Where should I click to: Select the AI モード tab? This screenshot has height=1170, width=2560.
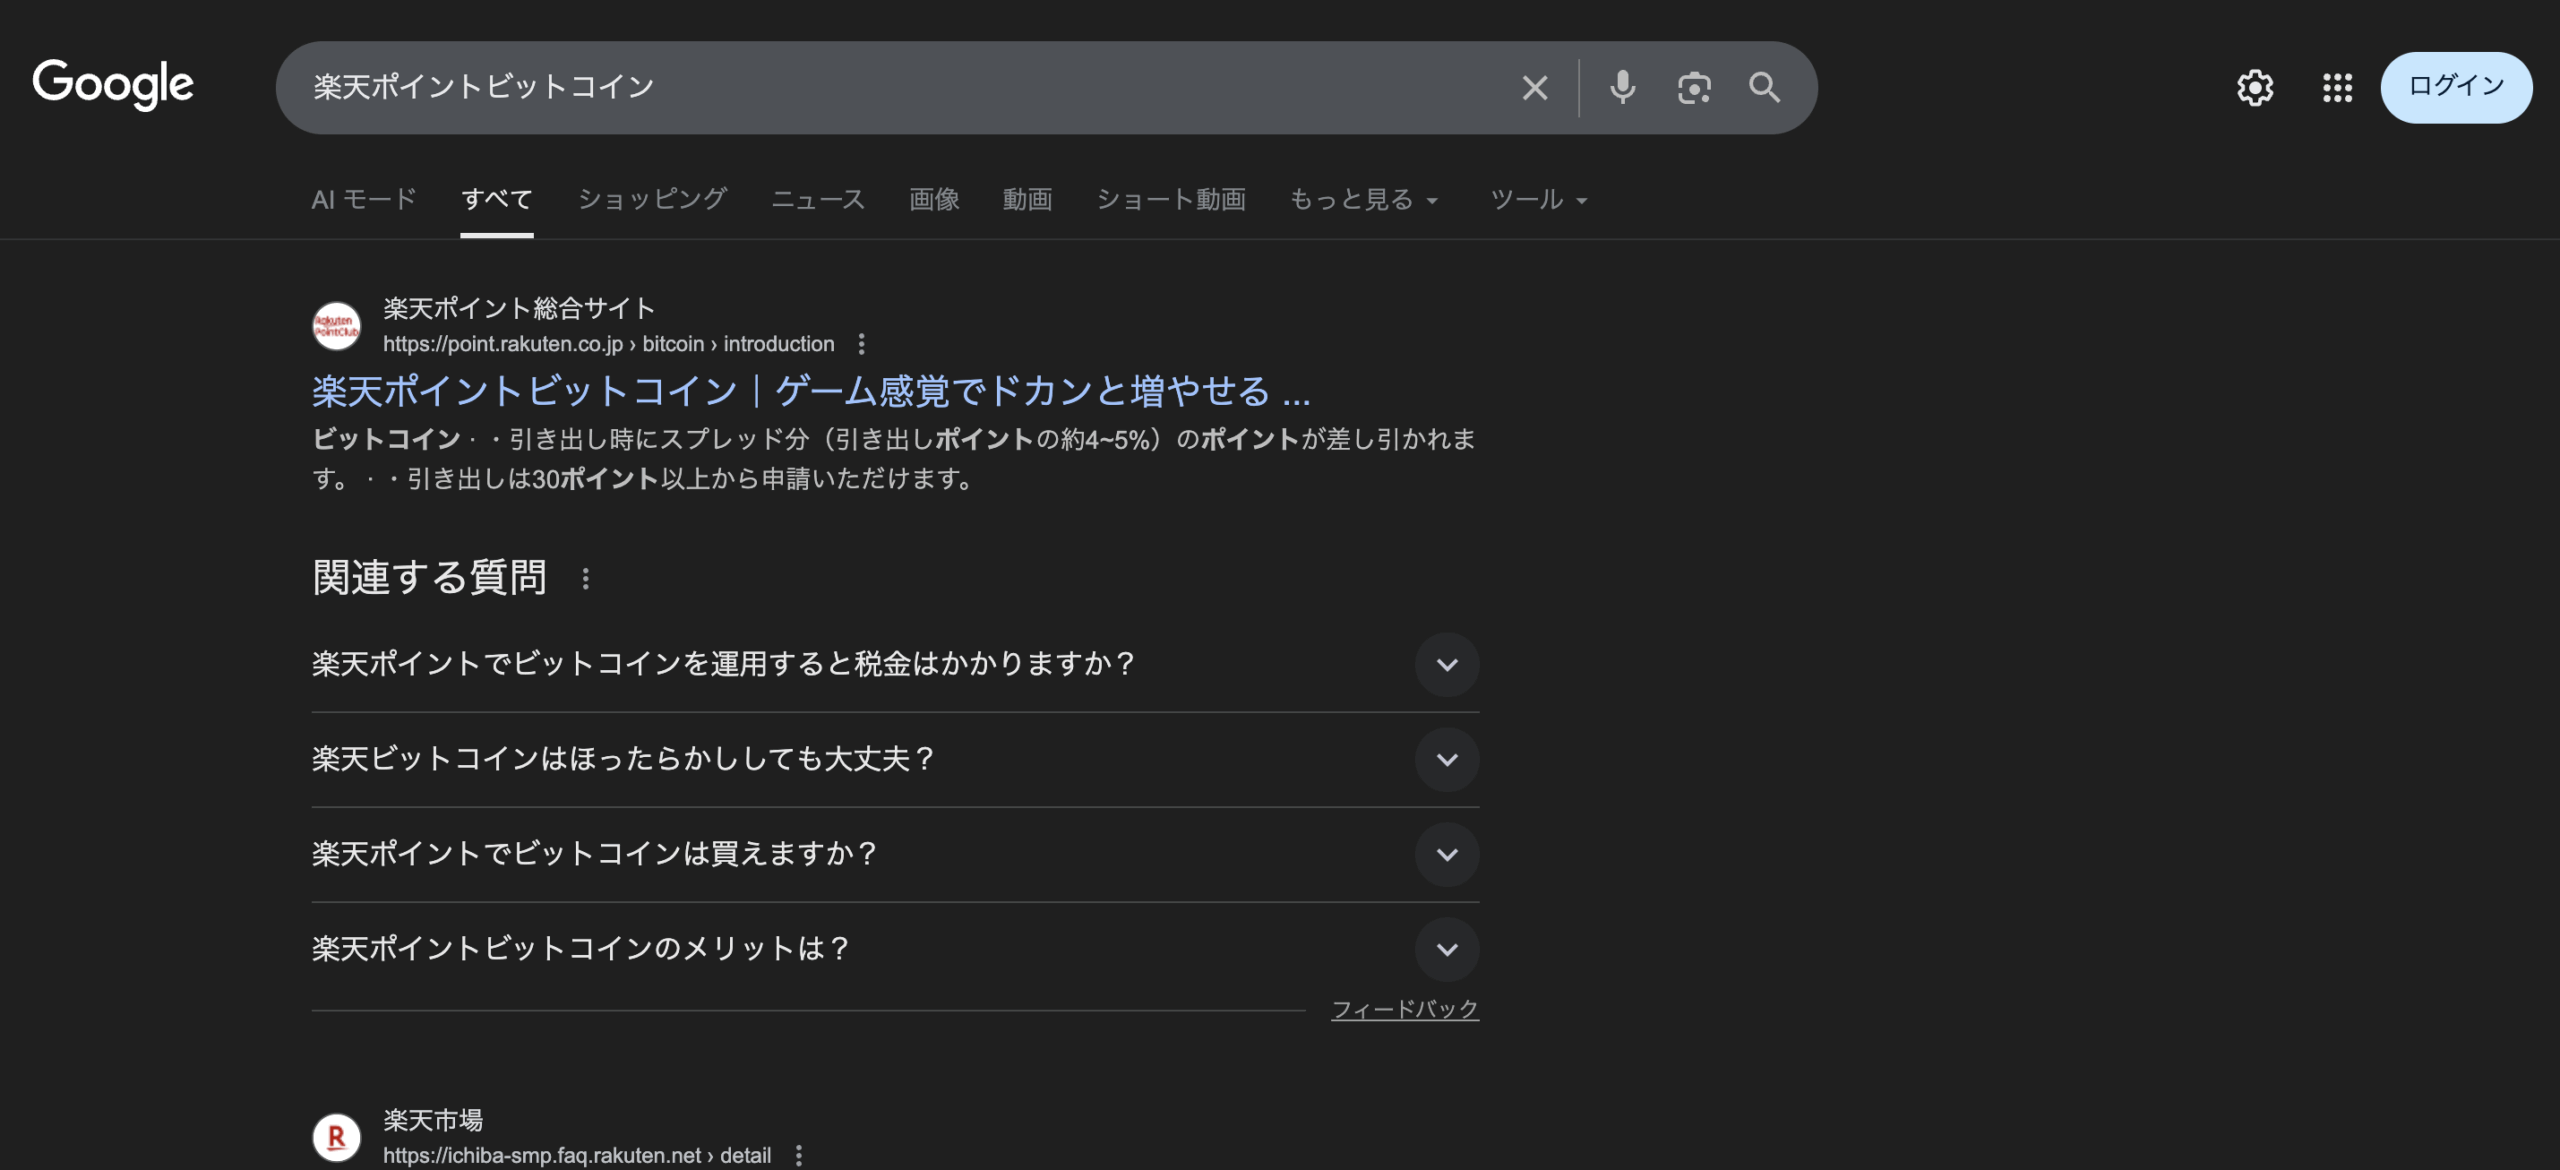coord(362,199)
